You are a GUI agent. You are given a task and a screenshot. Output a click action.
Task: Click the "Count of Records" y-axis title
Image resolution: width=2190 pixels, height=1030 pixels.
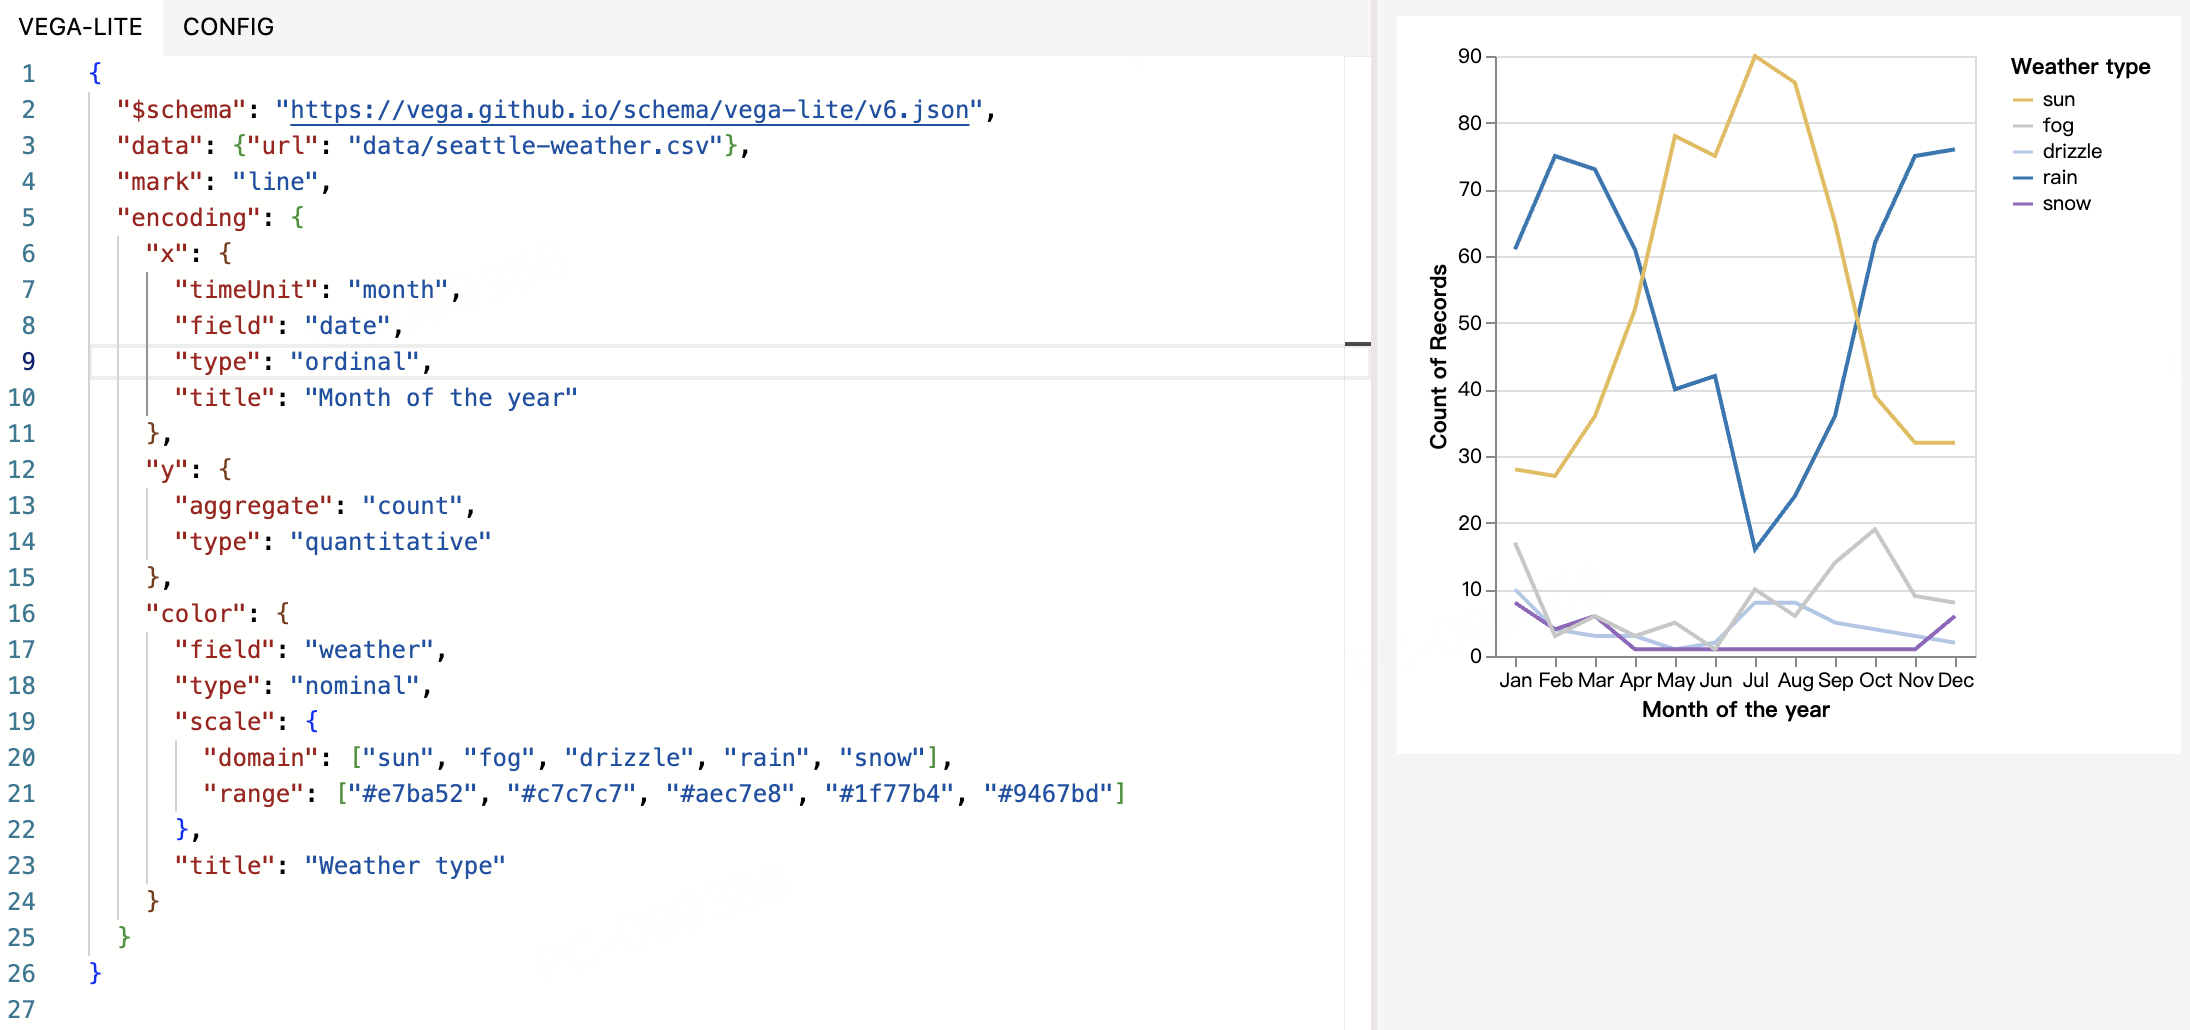tap(1438, 357)
